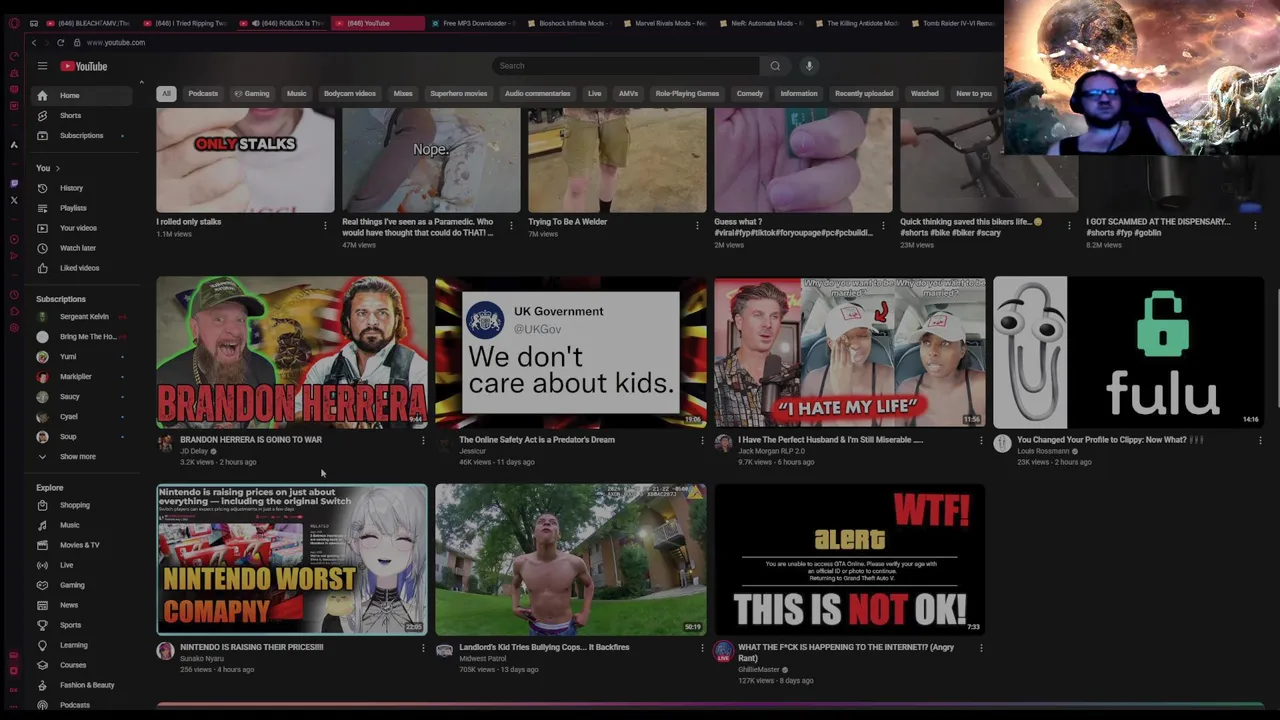Open the YouTube hamburger guide menu
Image resolution: width=1280 pixels, height=720 pixels.
point(42,66)
